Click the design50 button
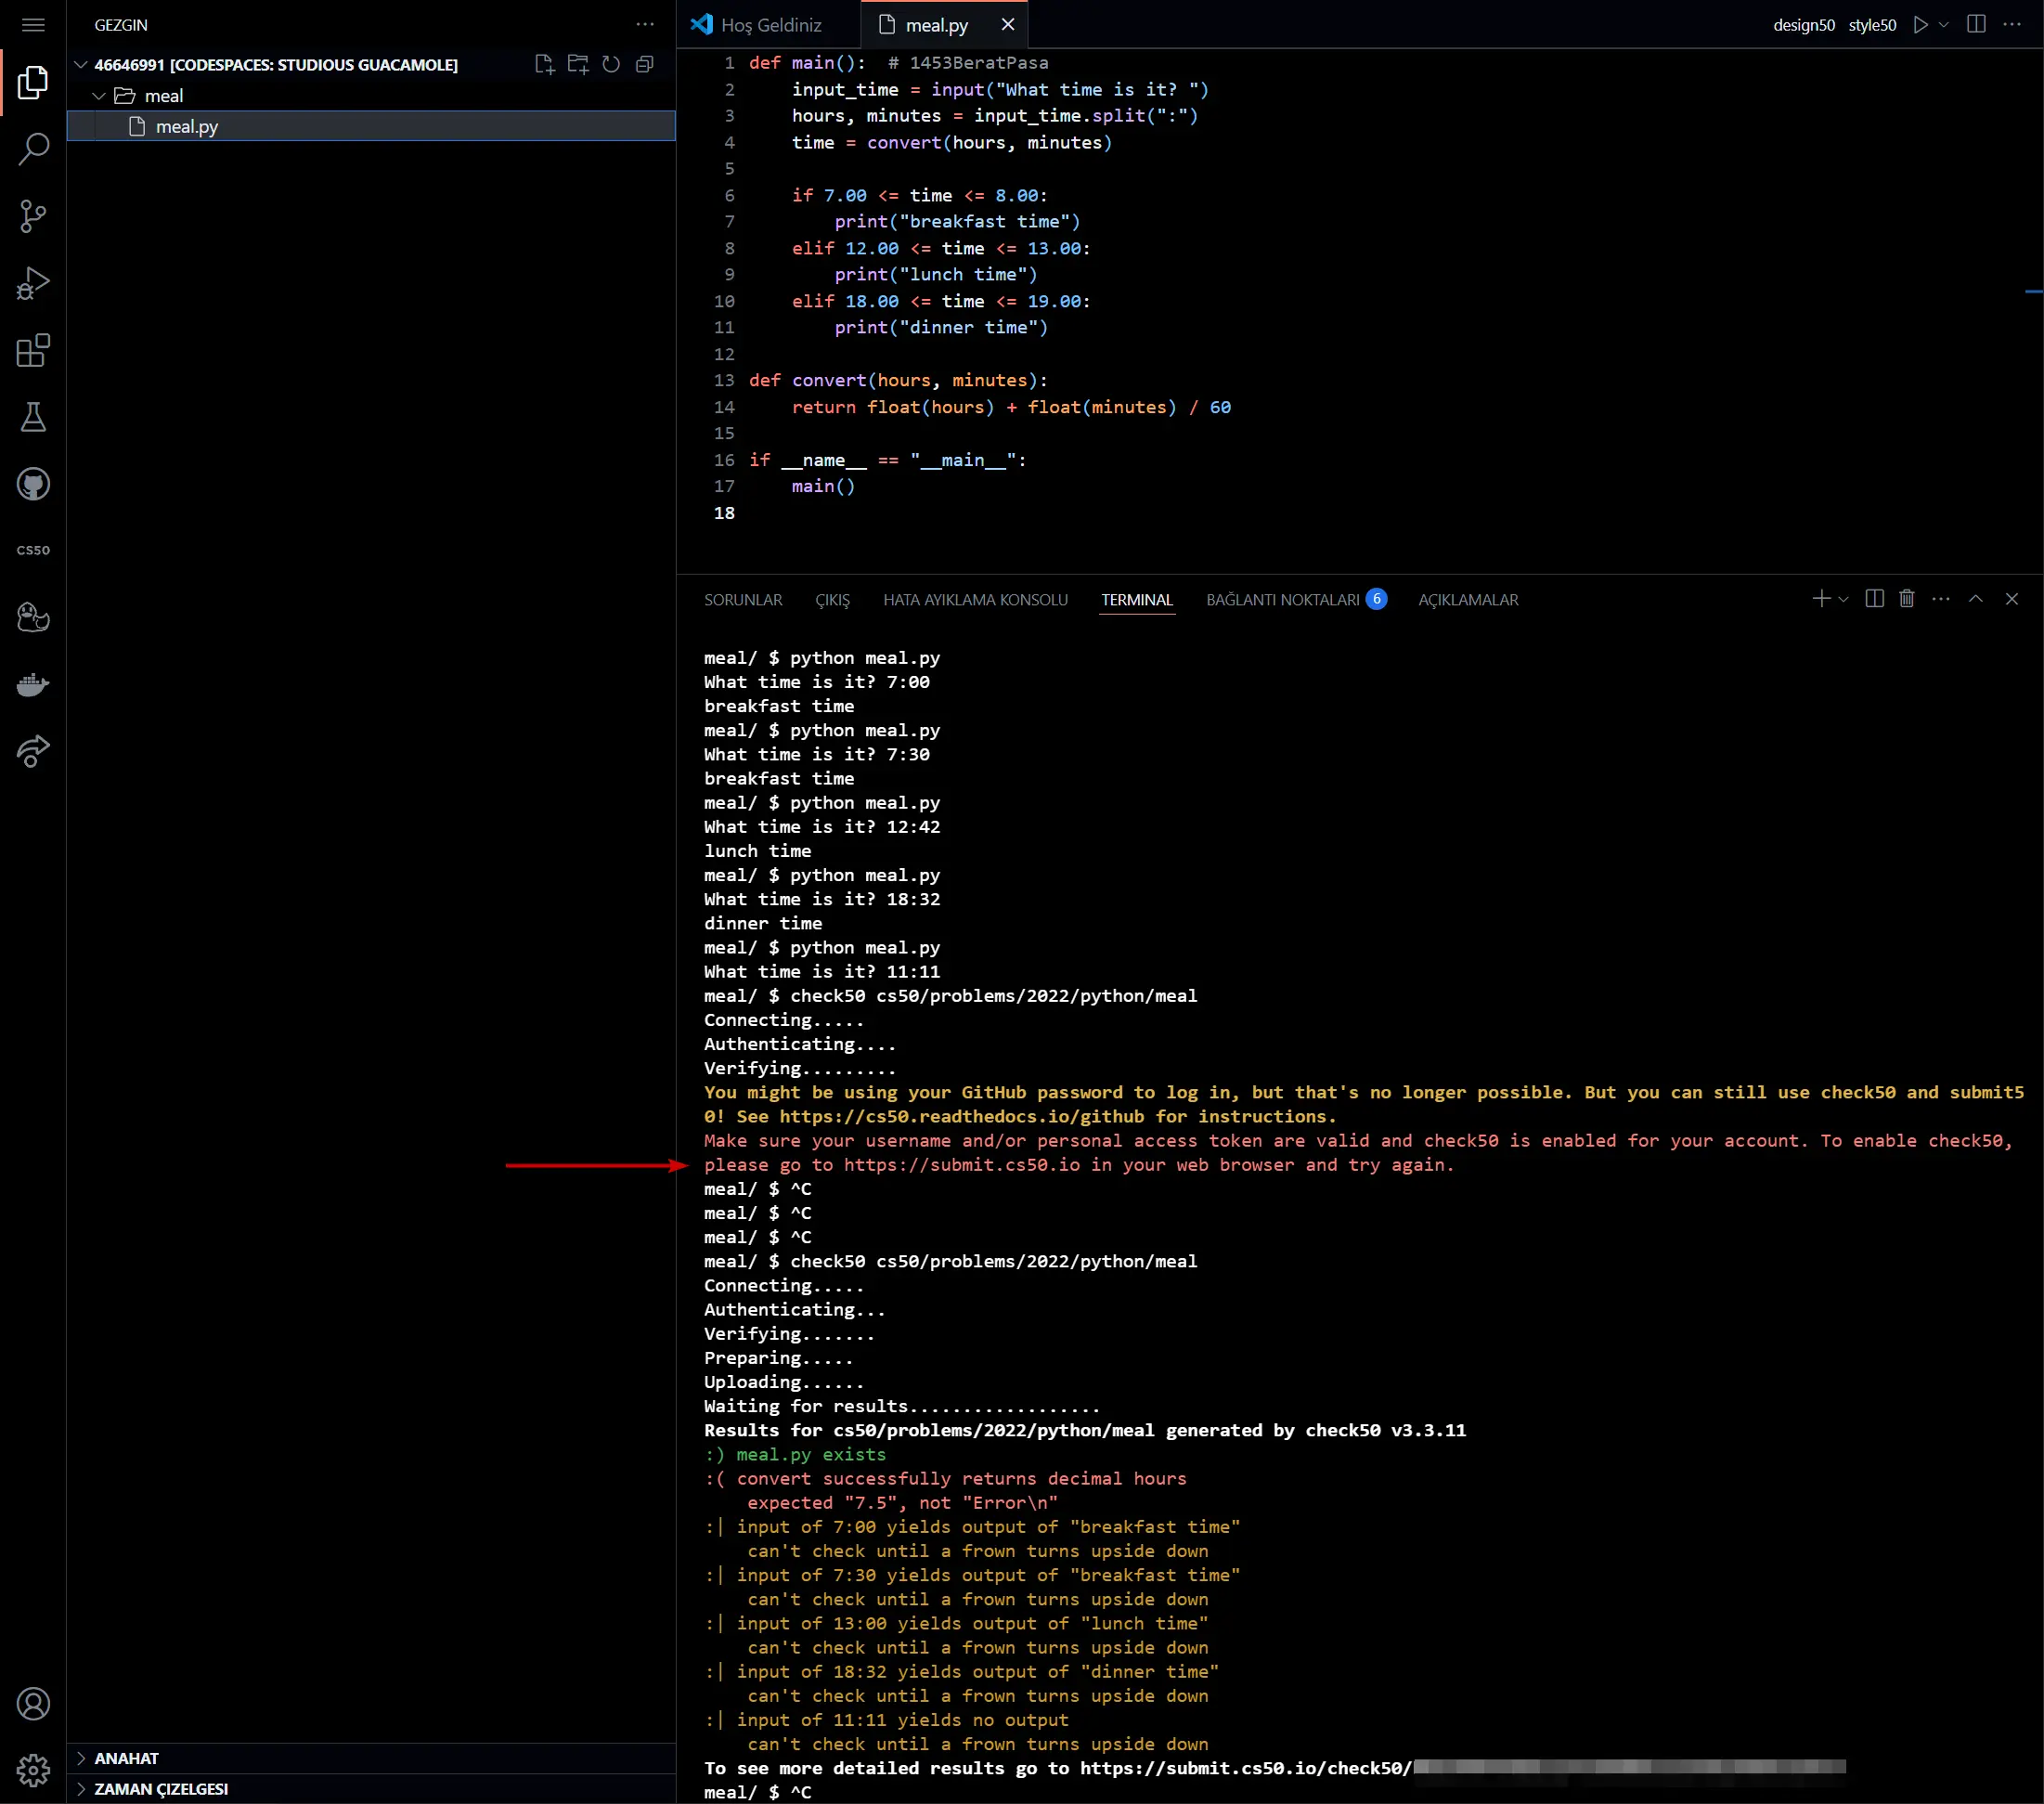Image resolution: width=2044 pixels, height=1804 pixels. tap(1803, 25)
